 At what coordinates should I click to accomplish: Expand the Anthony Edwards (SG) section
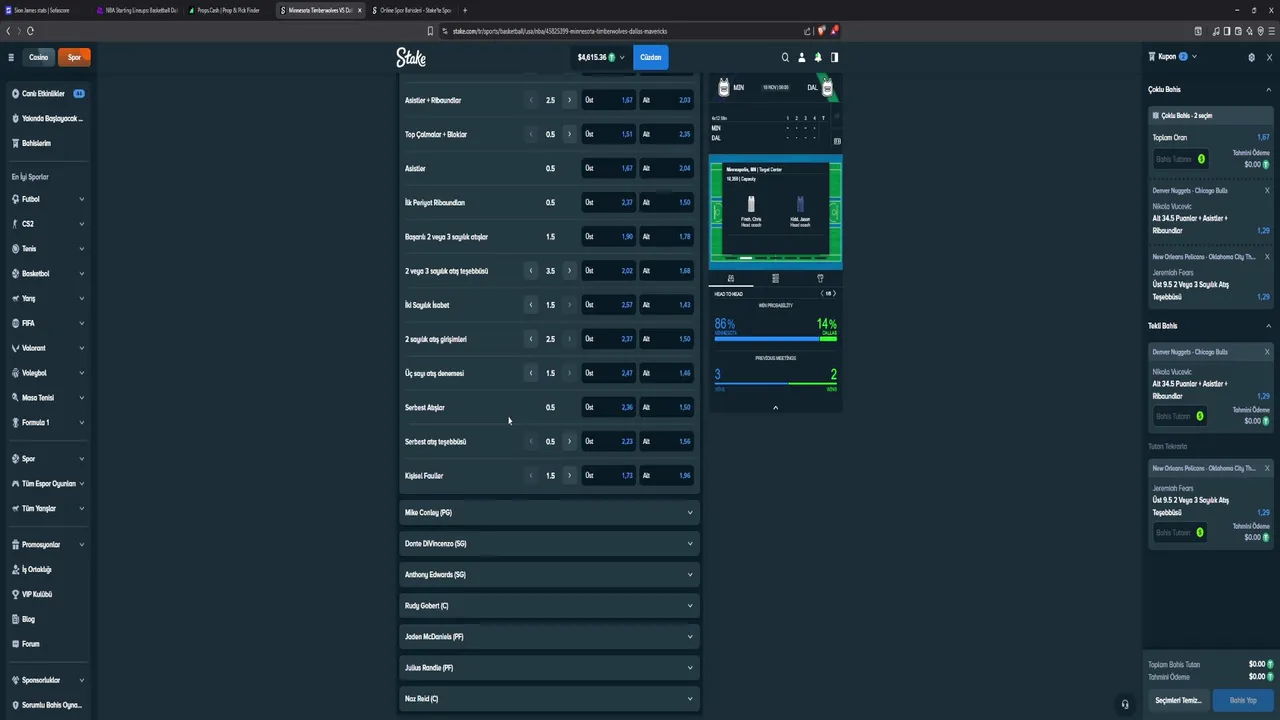549,574
